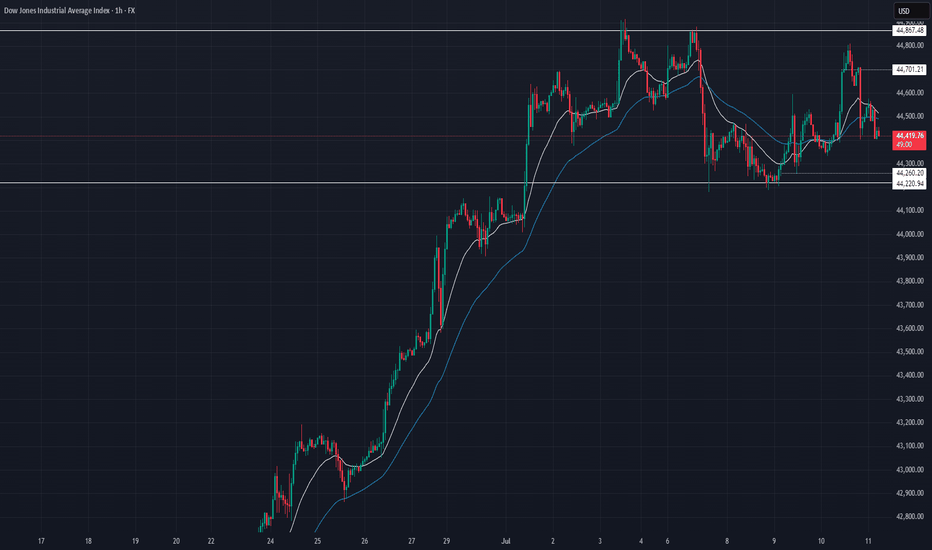Screen dimensions: 932x550
Task: Select the 44,220.94 price label
Action: pyautogui.click(x=909, y=184)
